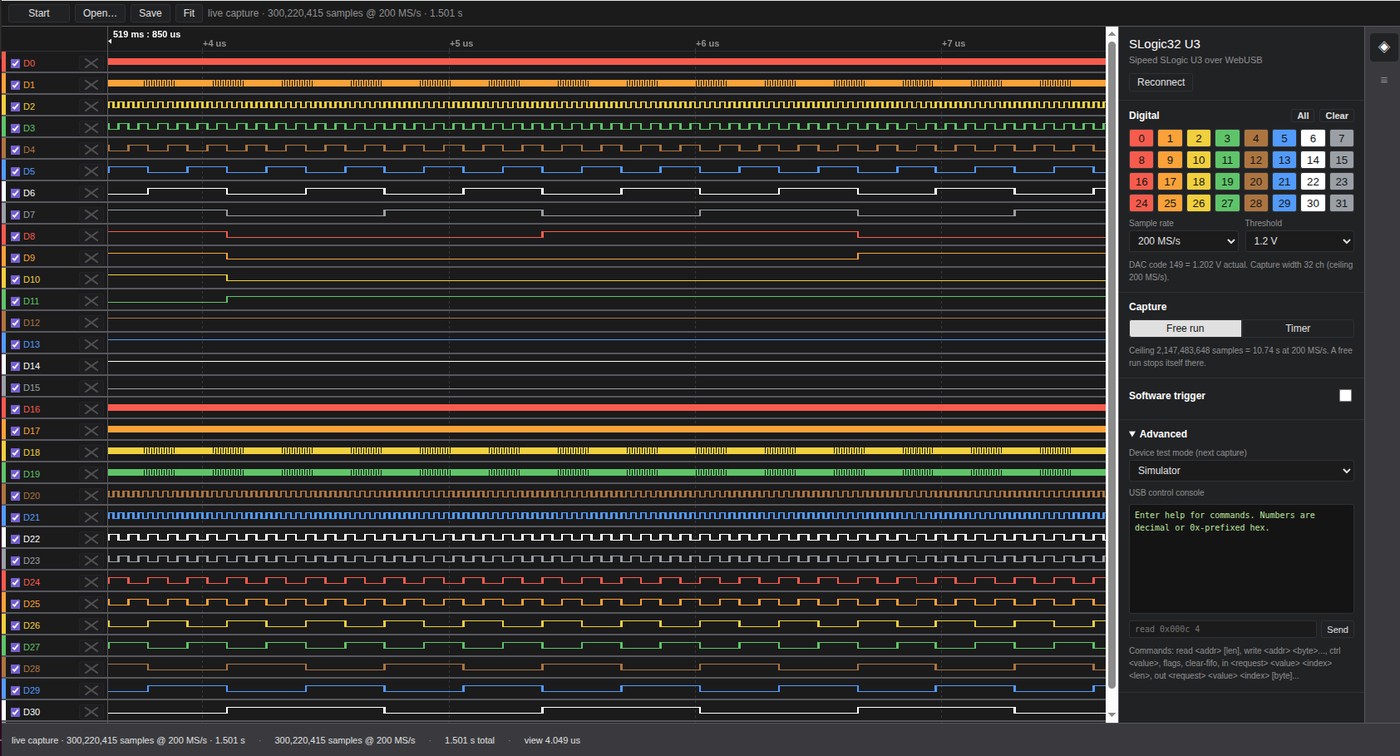Collapse the Advanced section
Viewport: 1400px width, 756px height.
(x=1158, y=434)
